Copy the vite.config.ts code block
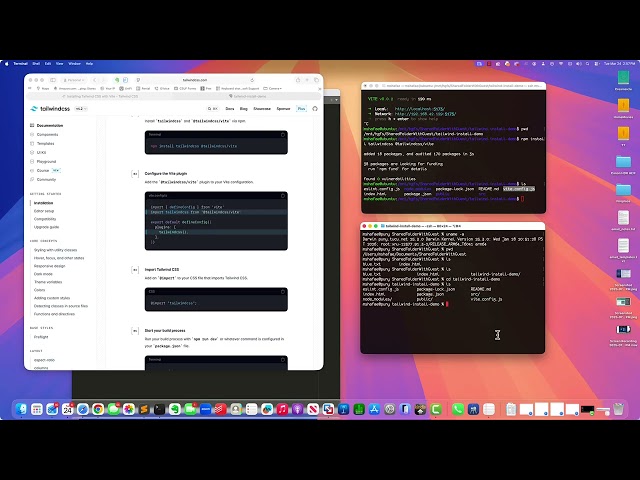Screen dimensions: 640x480 282,196
